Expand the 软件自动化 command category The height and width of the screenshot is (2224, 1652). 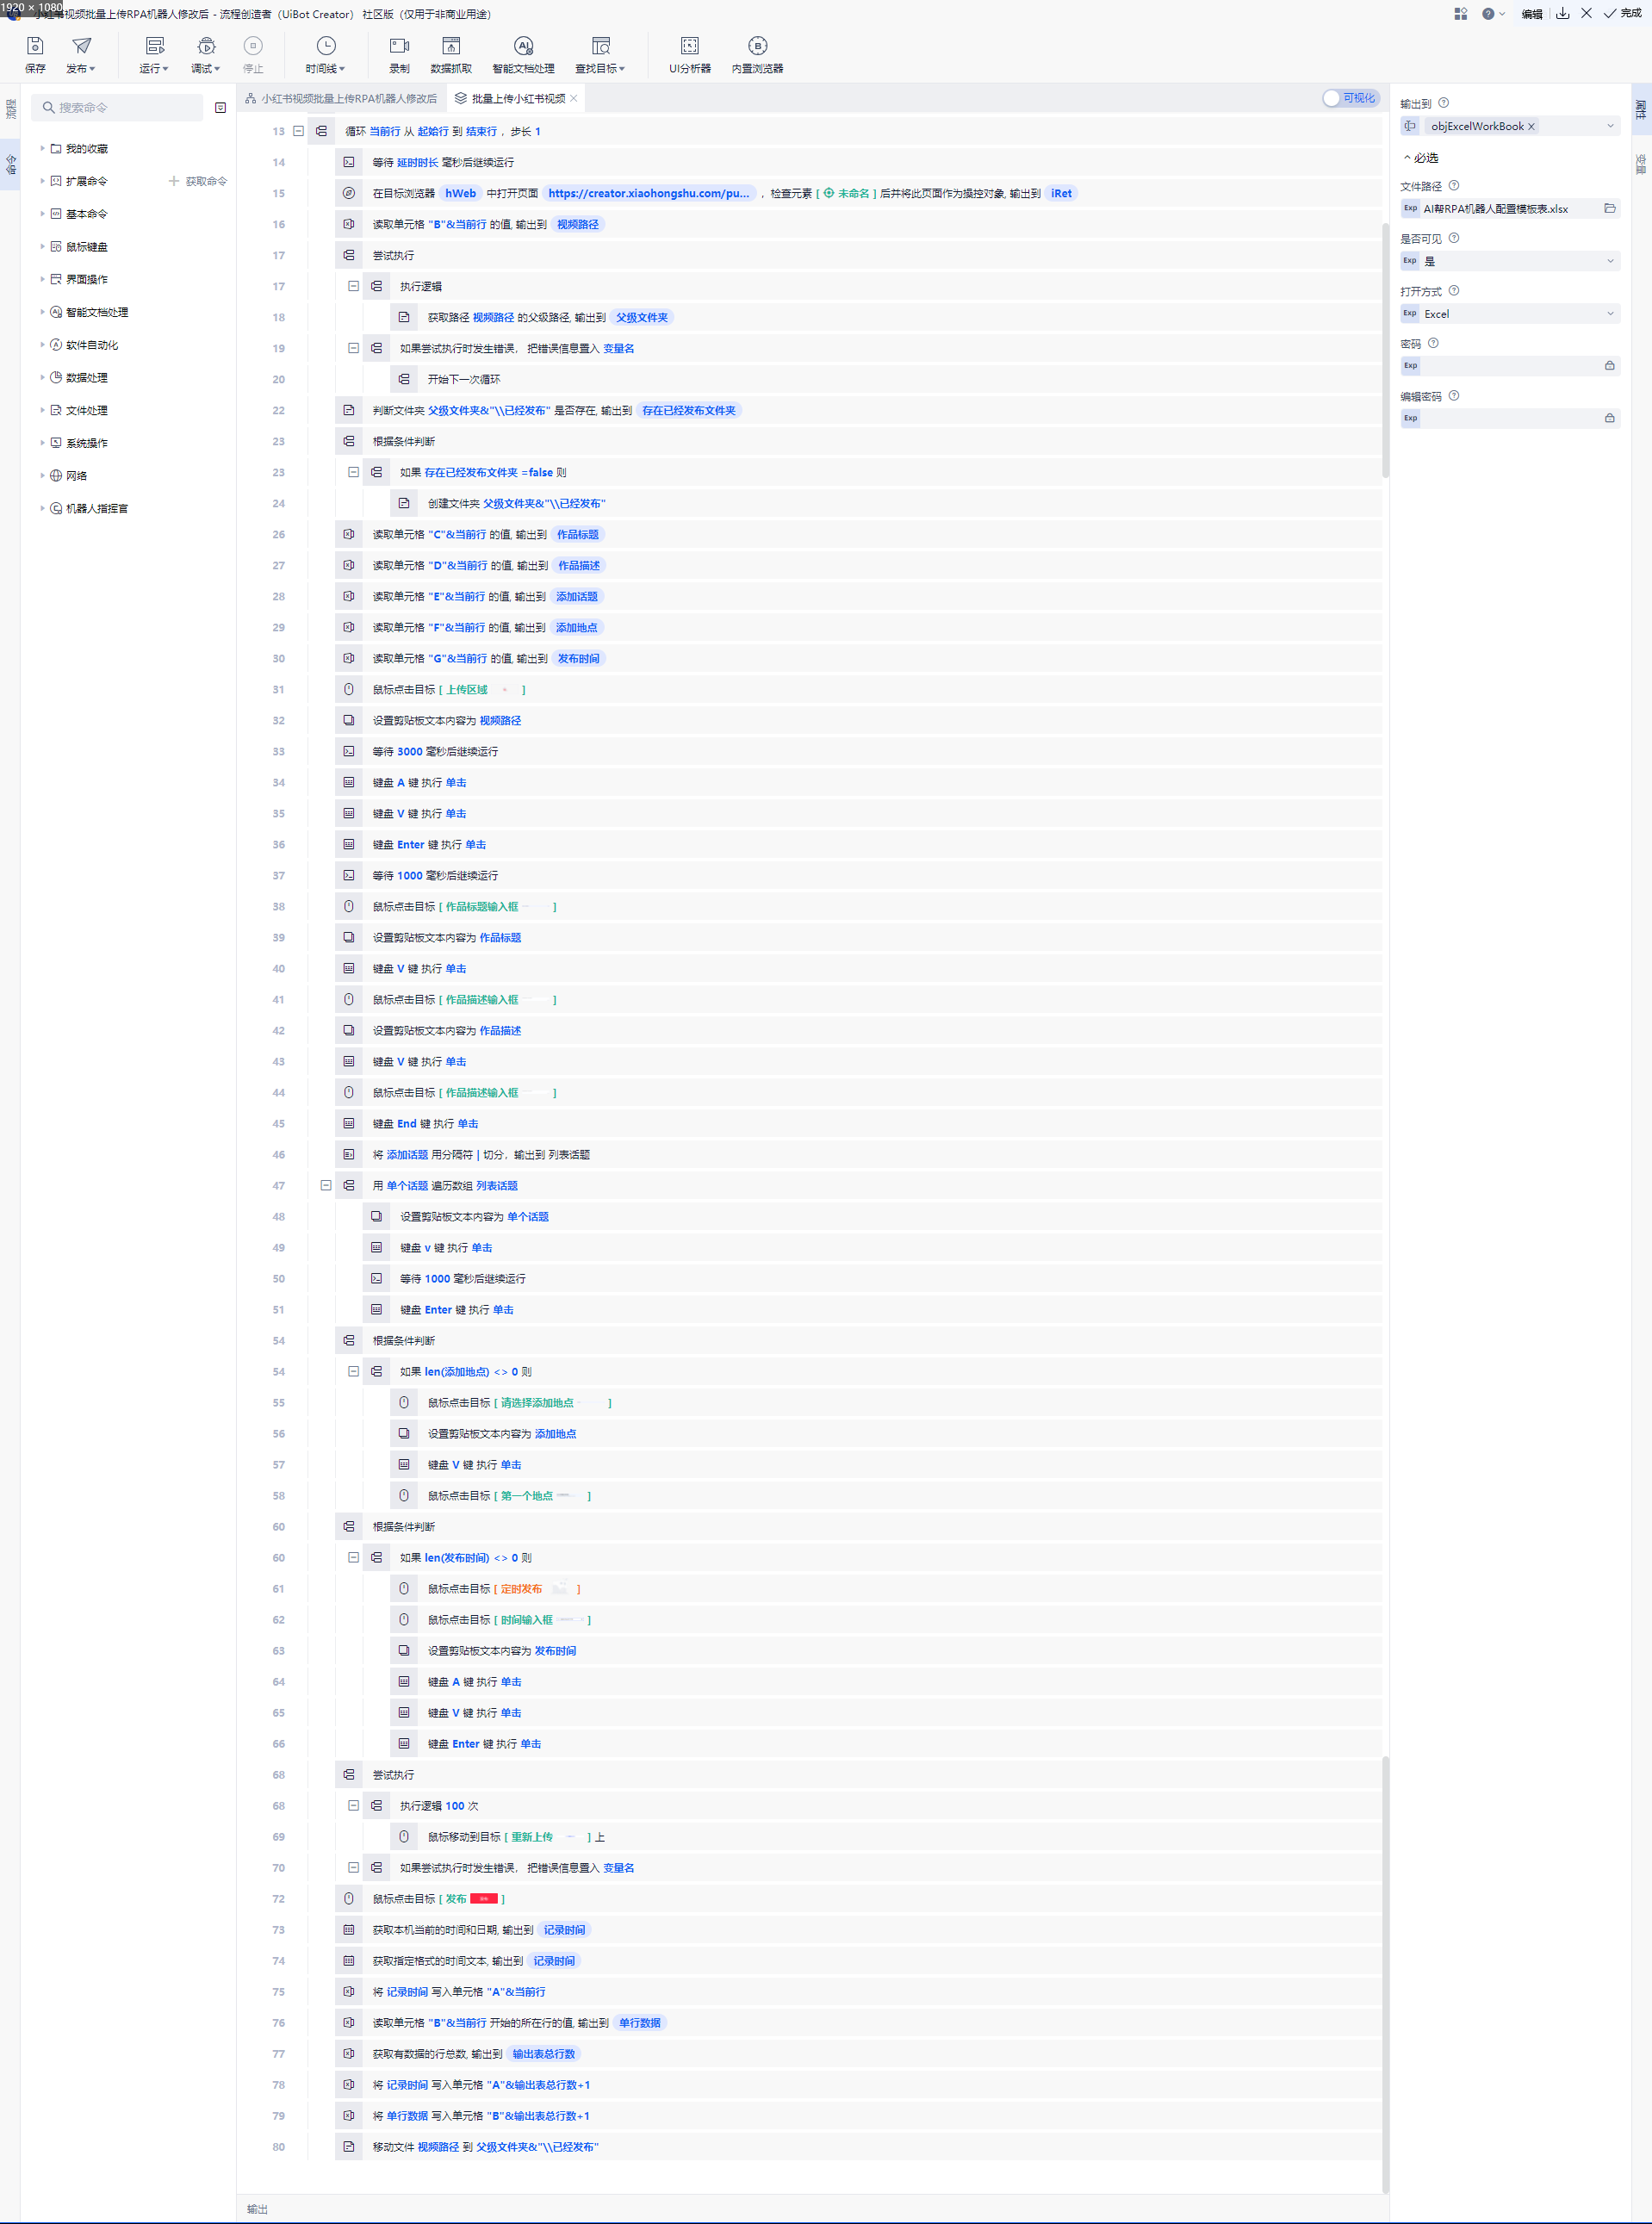coord(42,344)
